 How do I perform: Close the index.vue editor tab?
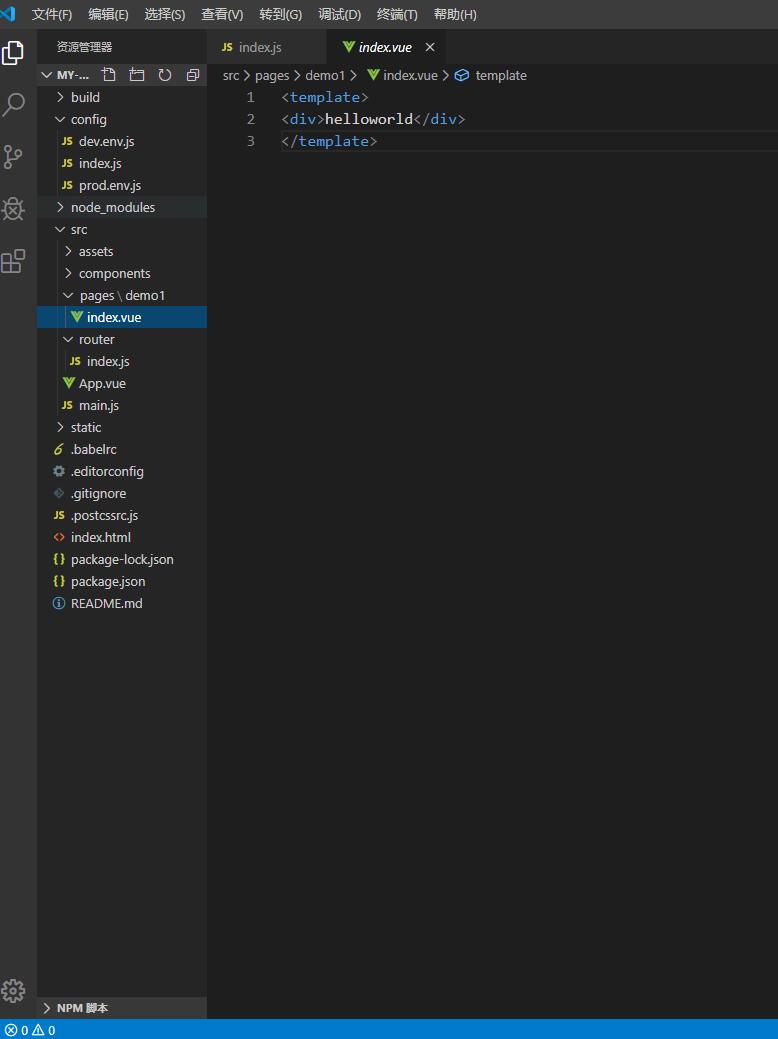click(431, 47)
